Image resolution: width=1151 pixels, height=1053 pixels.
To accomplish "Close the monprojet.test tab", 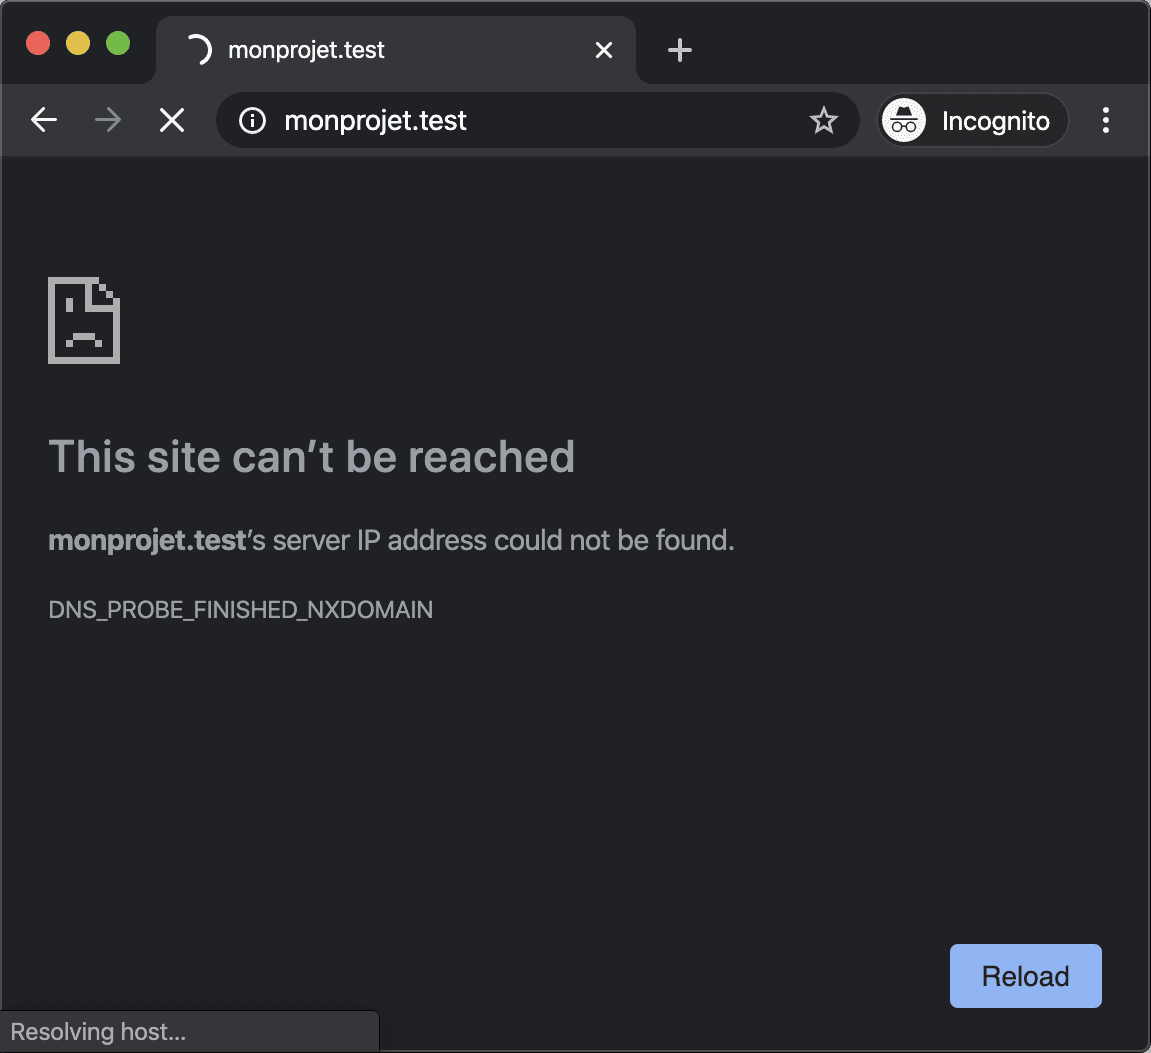I will click(x=604, y=49).
